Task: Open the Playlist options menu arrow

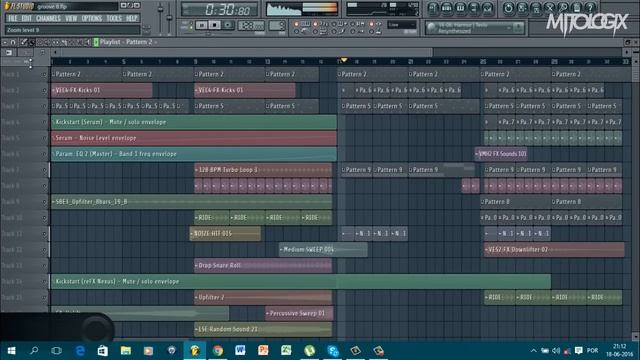Action: point(4,42)
